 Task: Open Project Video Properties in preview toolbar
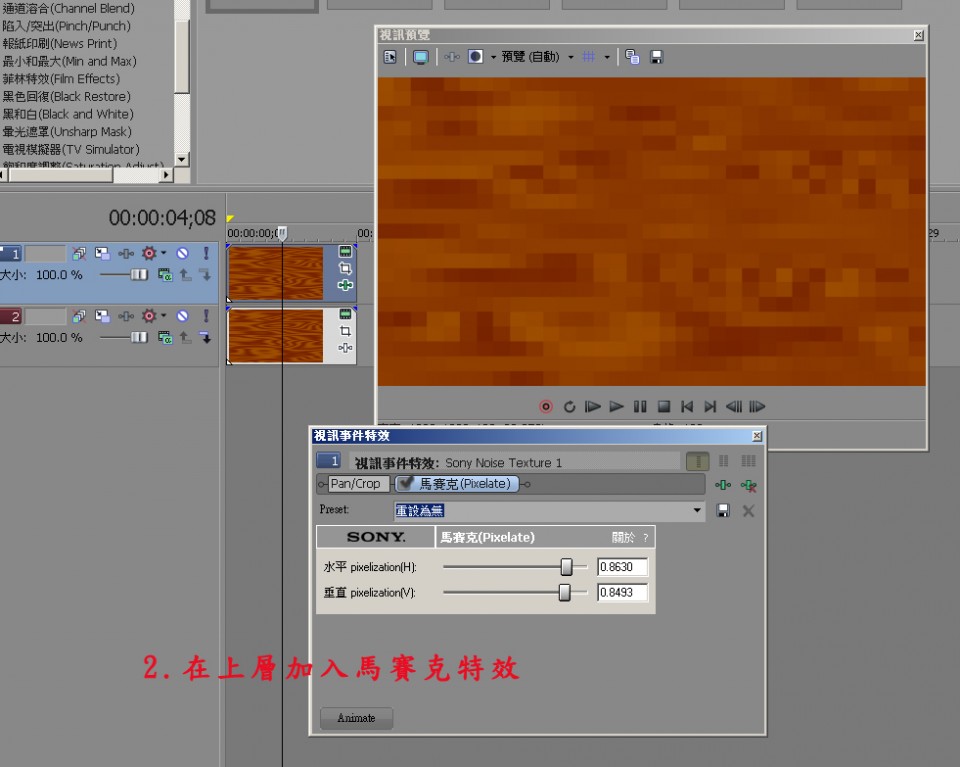point(390,57)
